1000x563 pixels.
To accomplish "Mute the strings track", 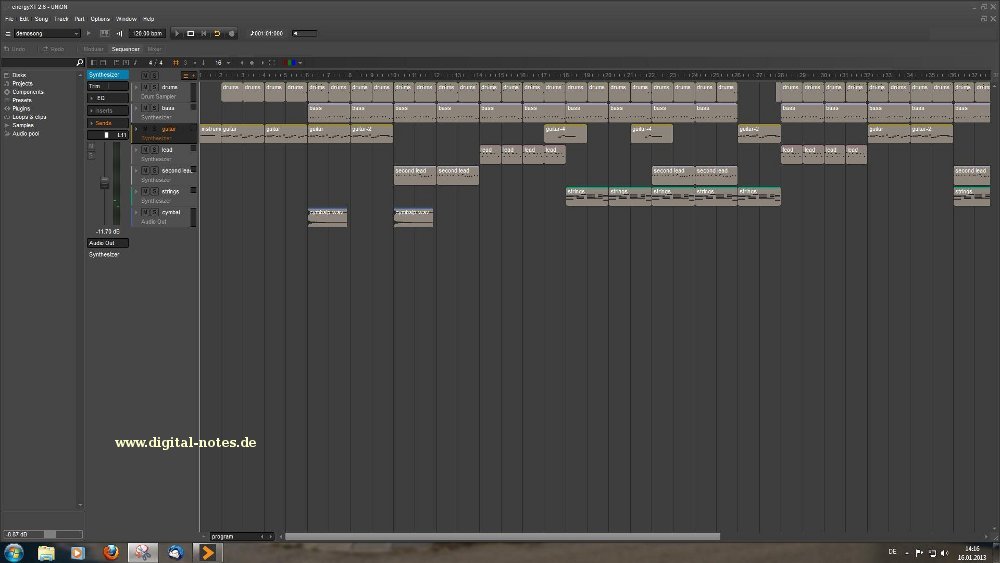I will point(144,191).
